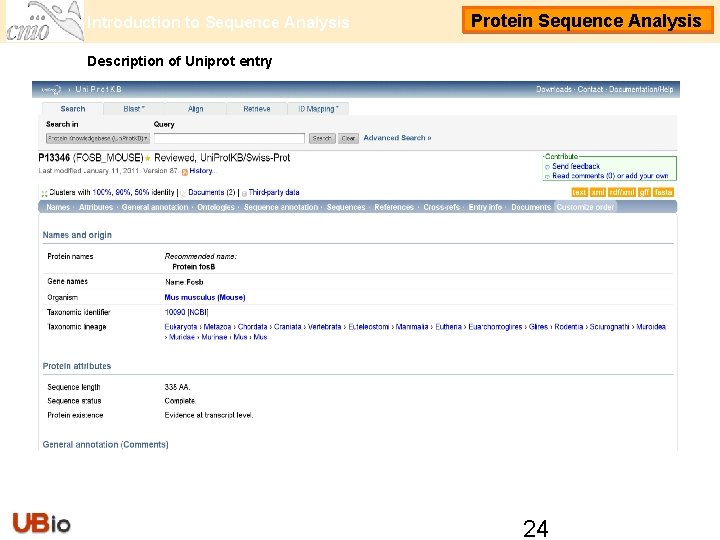Open the Blast tab
This screenshot has height=540, width=720.
[134, 109]
